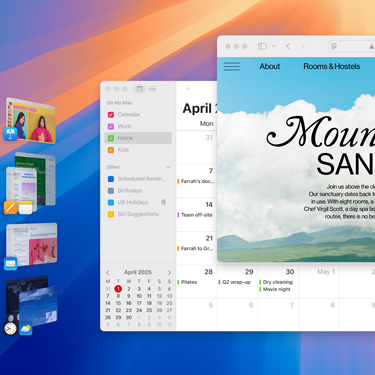Open the Movie night event
Image resolution: width=375 pixels, height=375 pixels.
[275, 289]
